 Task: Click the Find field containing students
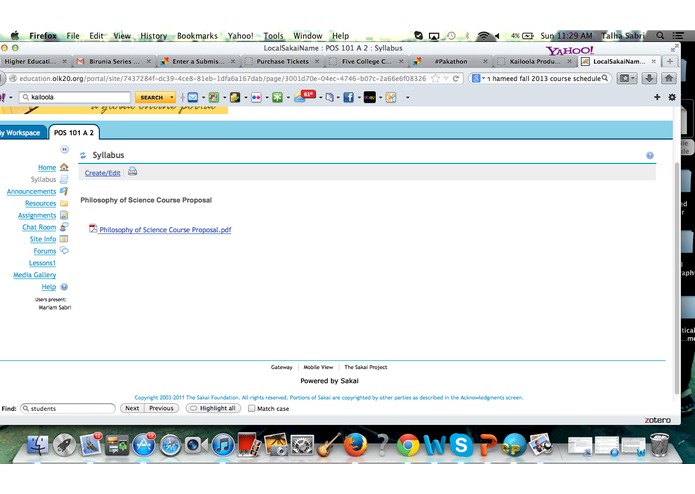pos(68,408)
